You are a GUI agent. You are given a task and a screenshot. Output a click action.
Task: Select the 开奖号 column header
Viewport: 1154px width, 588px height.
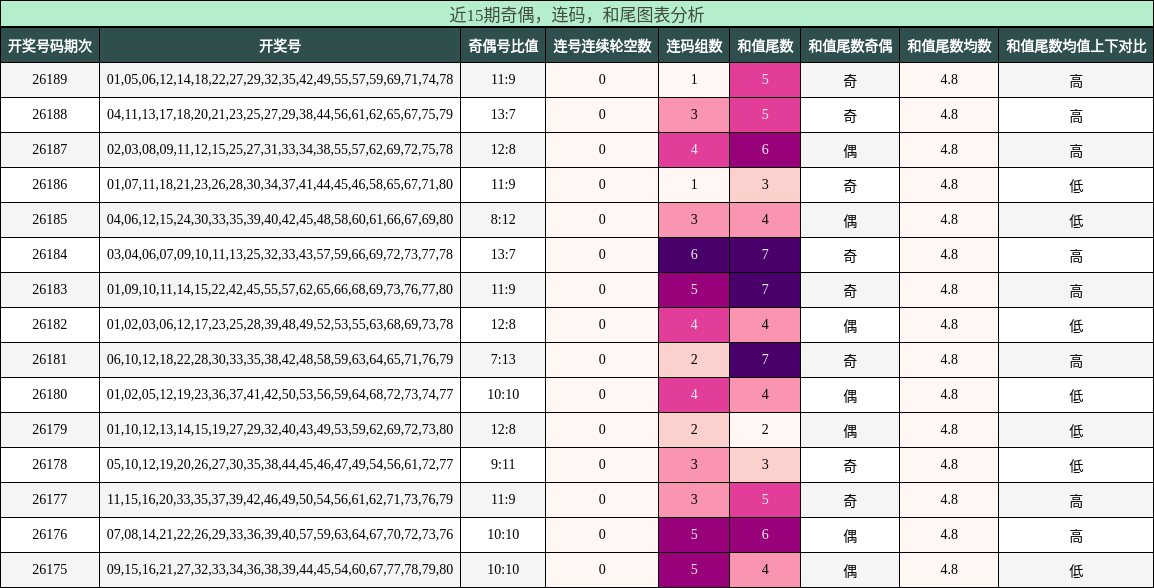[x=280, y=46]
